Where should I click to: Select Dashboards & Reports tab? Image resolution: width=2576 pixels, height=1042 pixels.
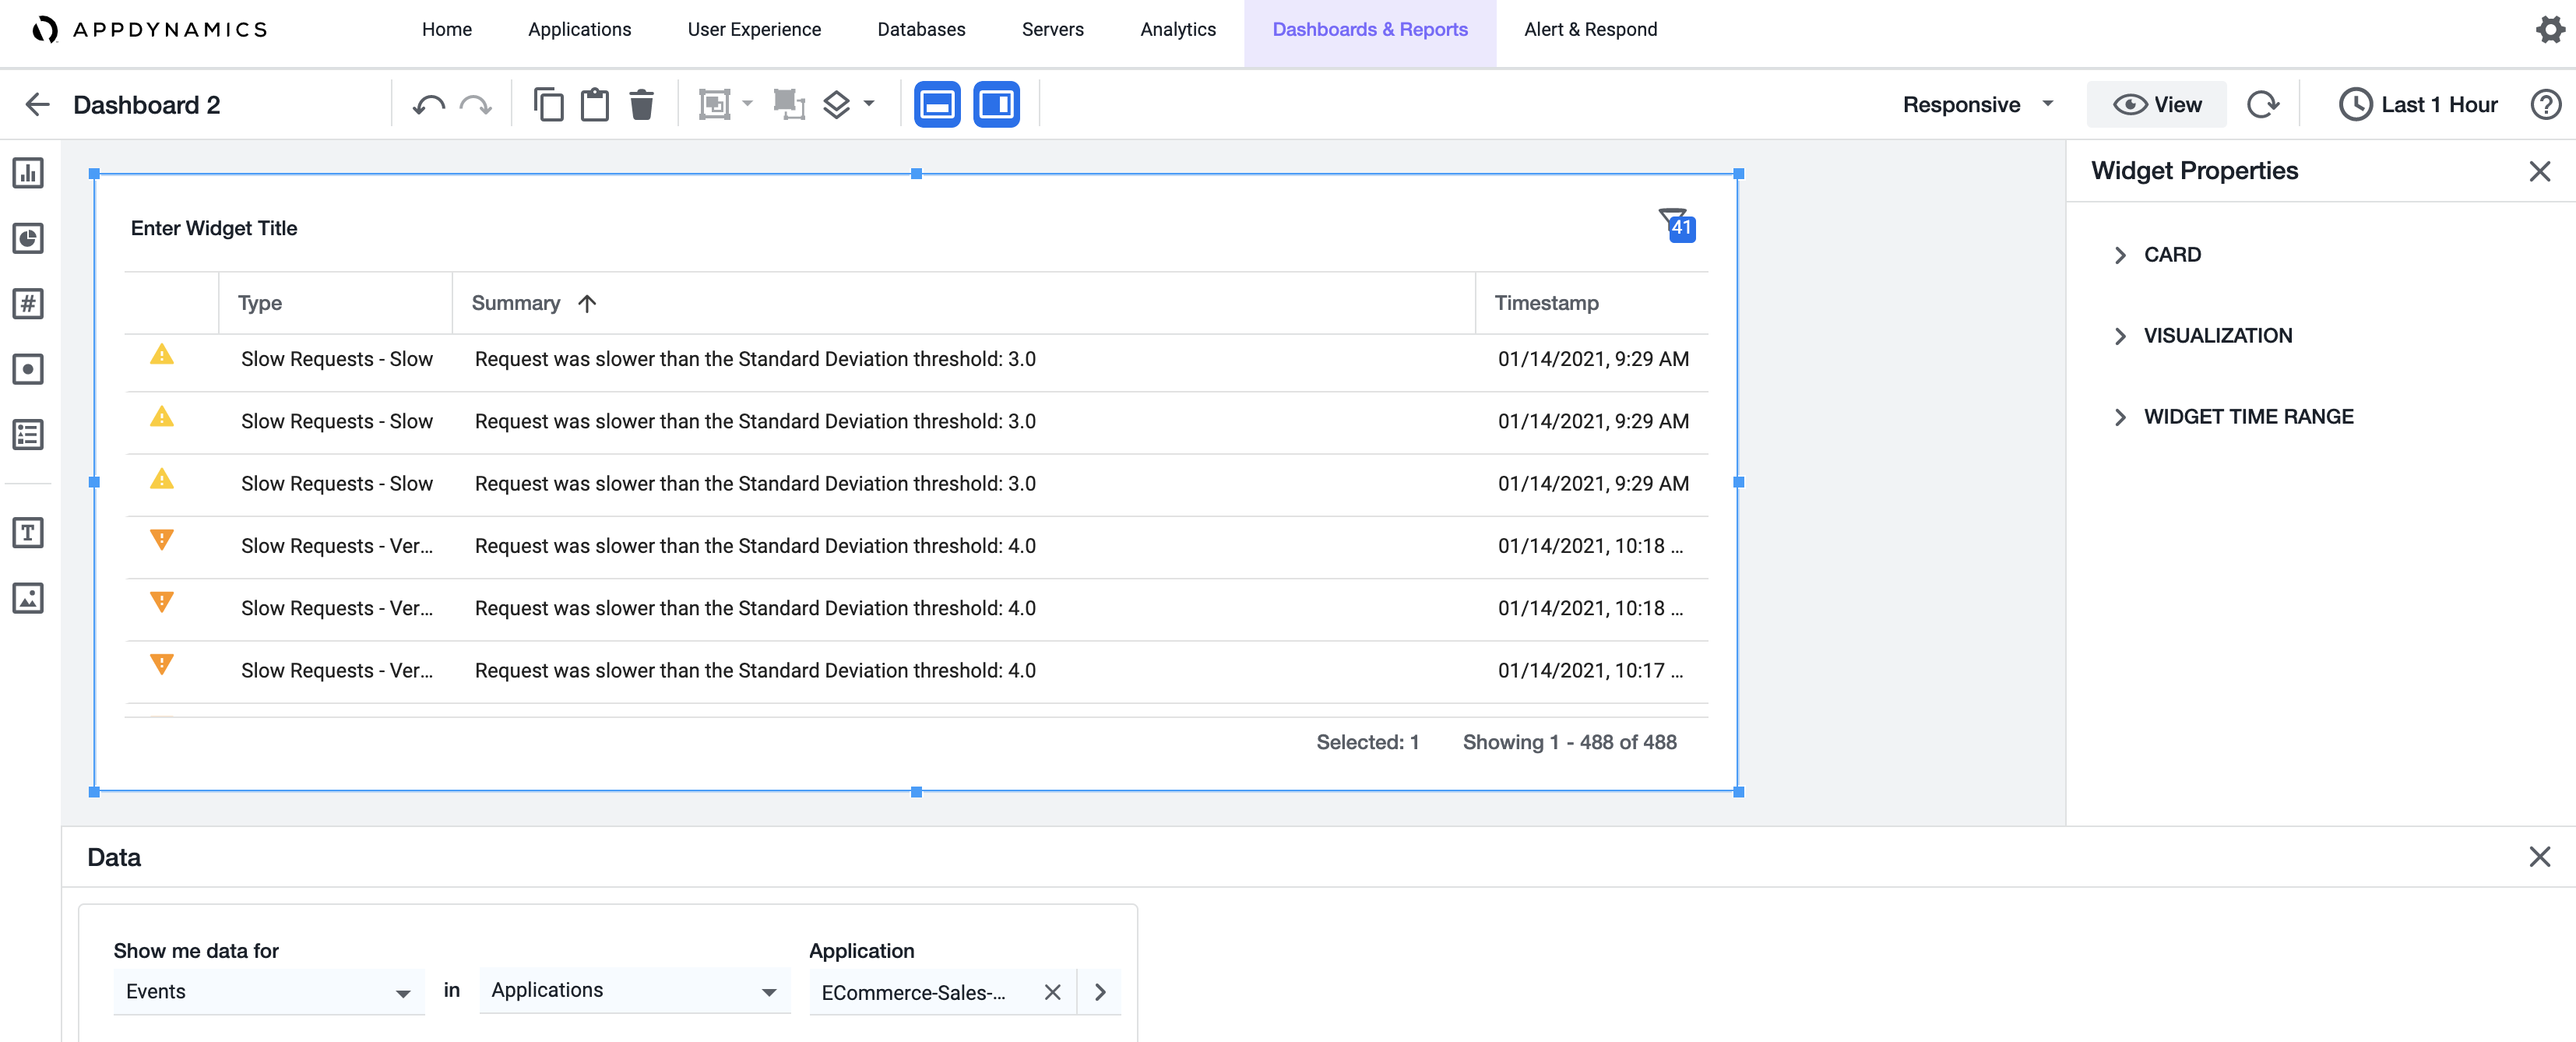[x=1369, y=30]
